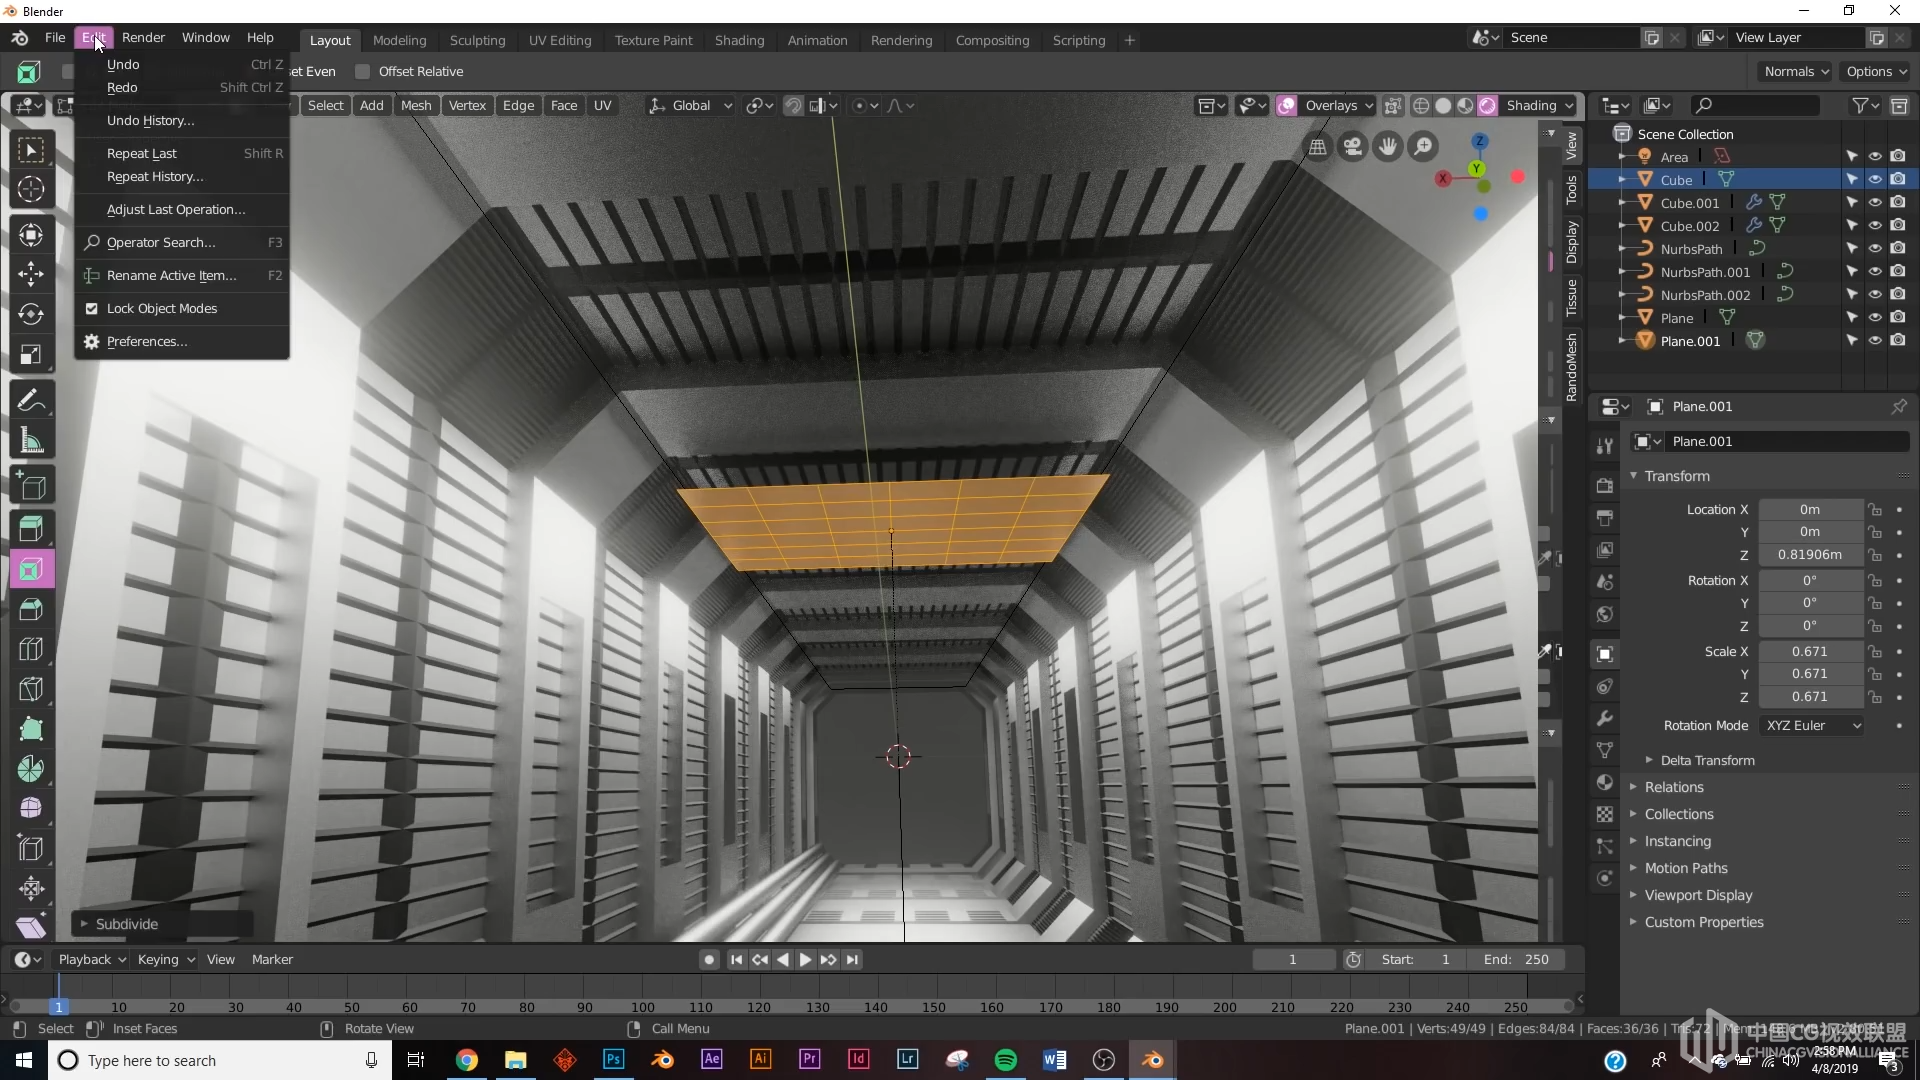The image size is (1920, 1080).
Task: Open the Vertex menu in viewport header
Action: 467,105
